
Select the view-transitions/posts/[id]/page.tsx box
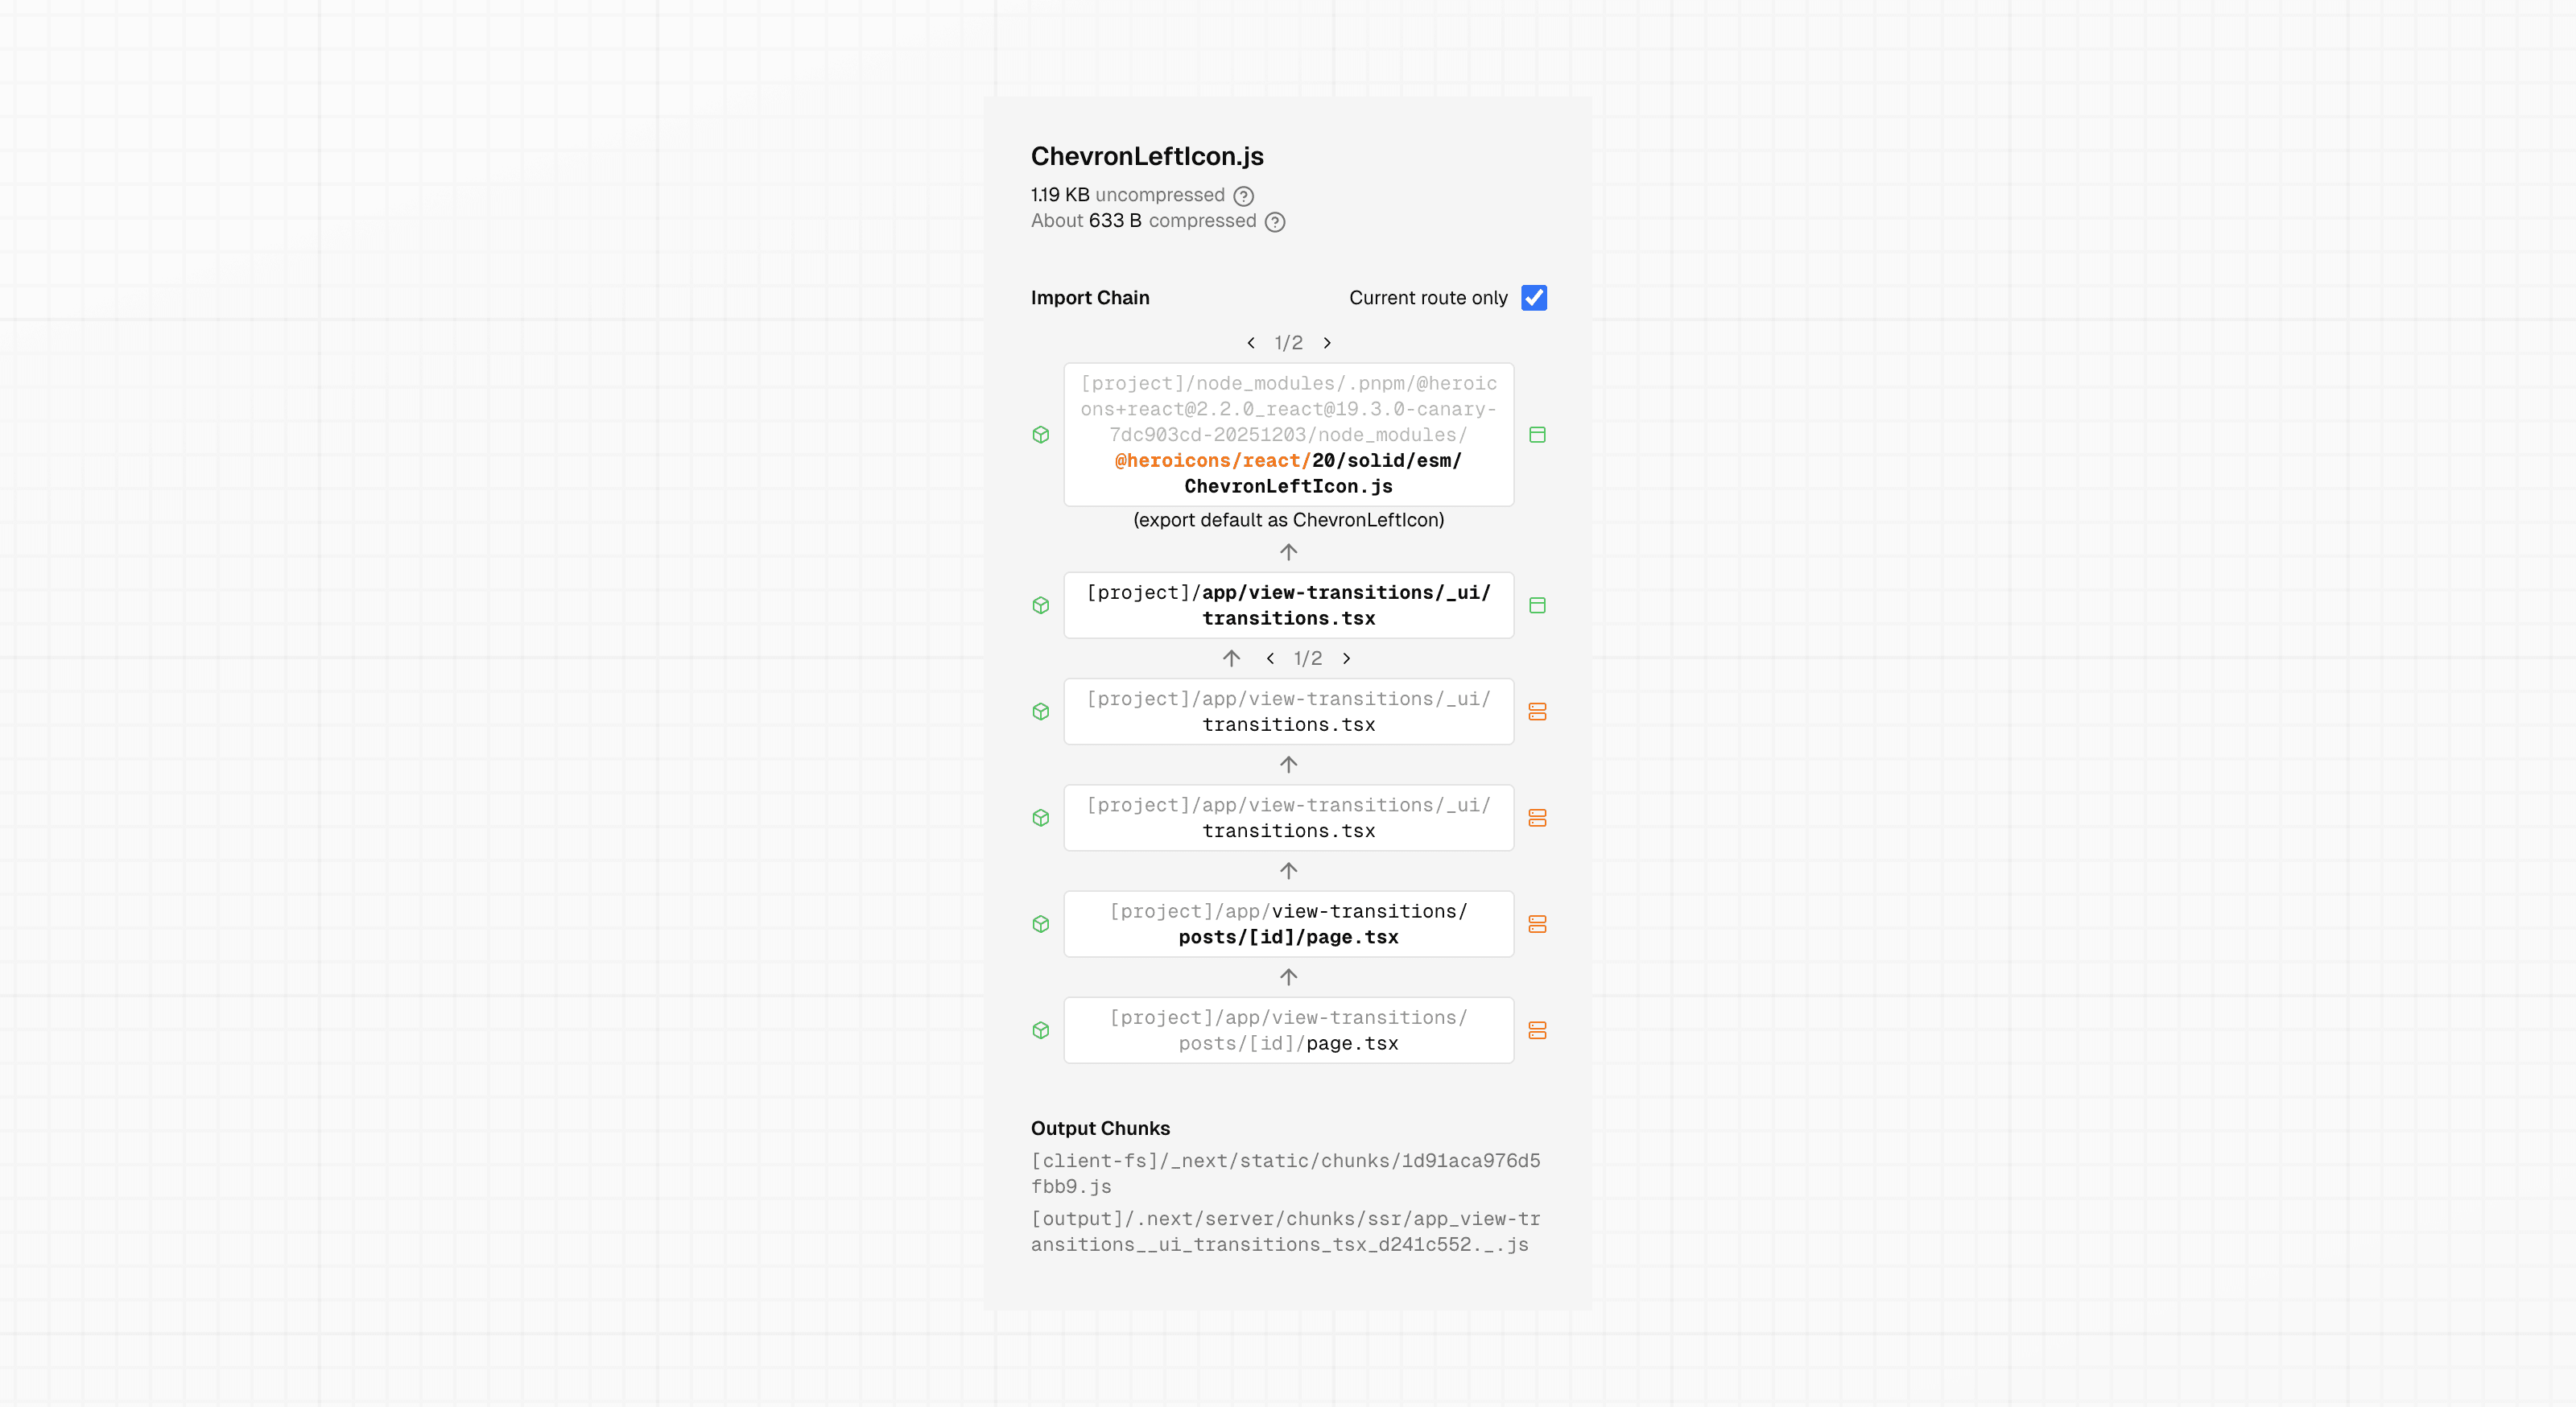click(x=1288, y=924)
